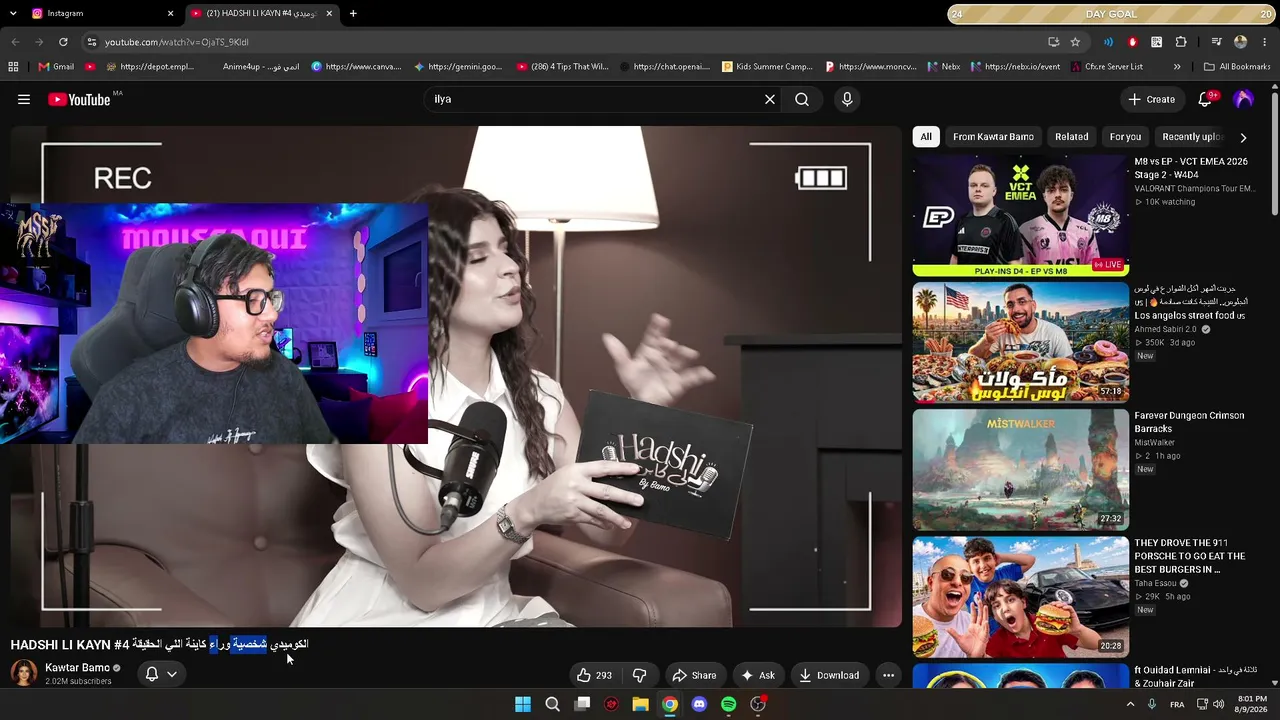Click the Create button
The image size is (1280, 720).
(x=1152, y=99)
